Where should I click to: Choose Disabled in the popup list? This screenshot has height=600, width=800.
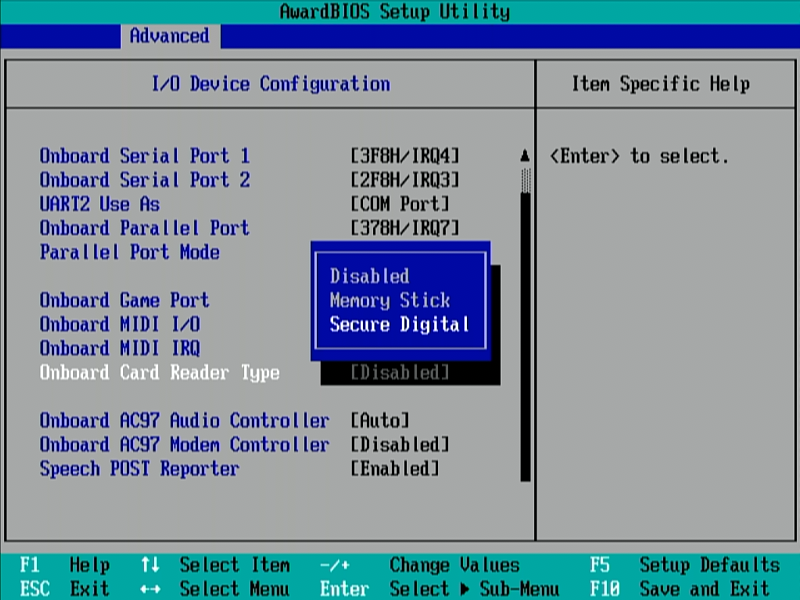[x=369, y=276]
